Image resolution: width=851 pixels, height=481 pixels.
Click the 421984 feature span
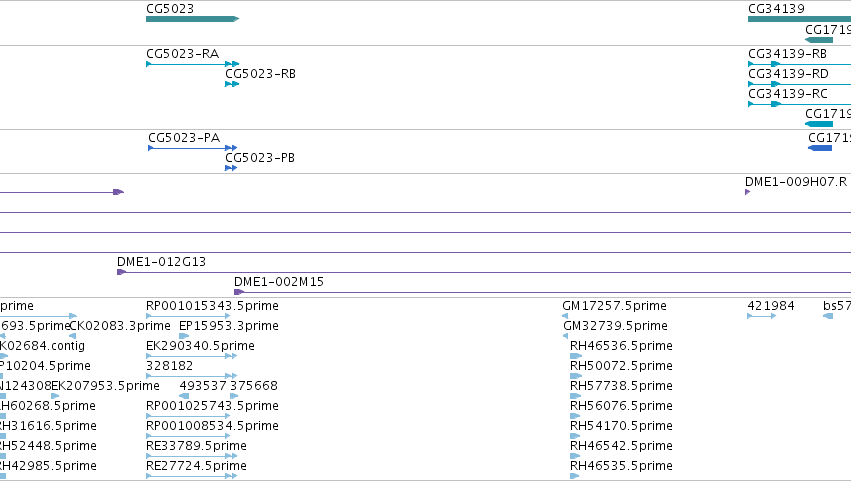[762, 316]
